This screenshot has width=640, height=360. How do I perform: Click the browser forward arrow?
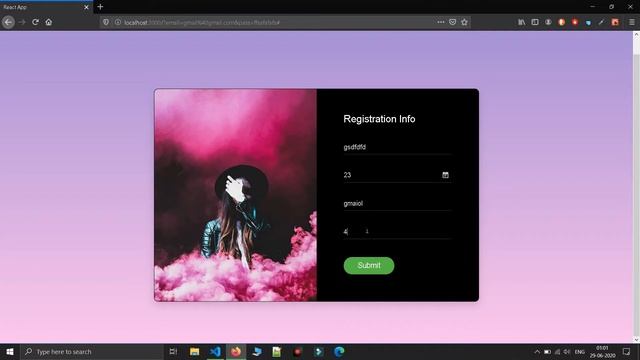click(22, 22)
